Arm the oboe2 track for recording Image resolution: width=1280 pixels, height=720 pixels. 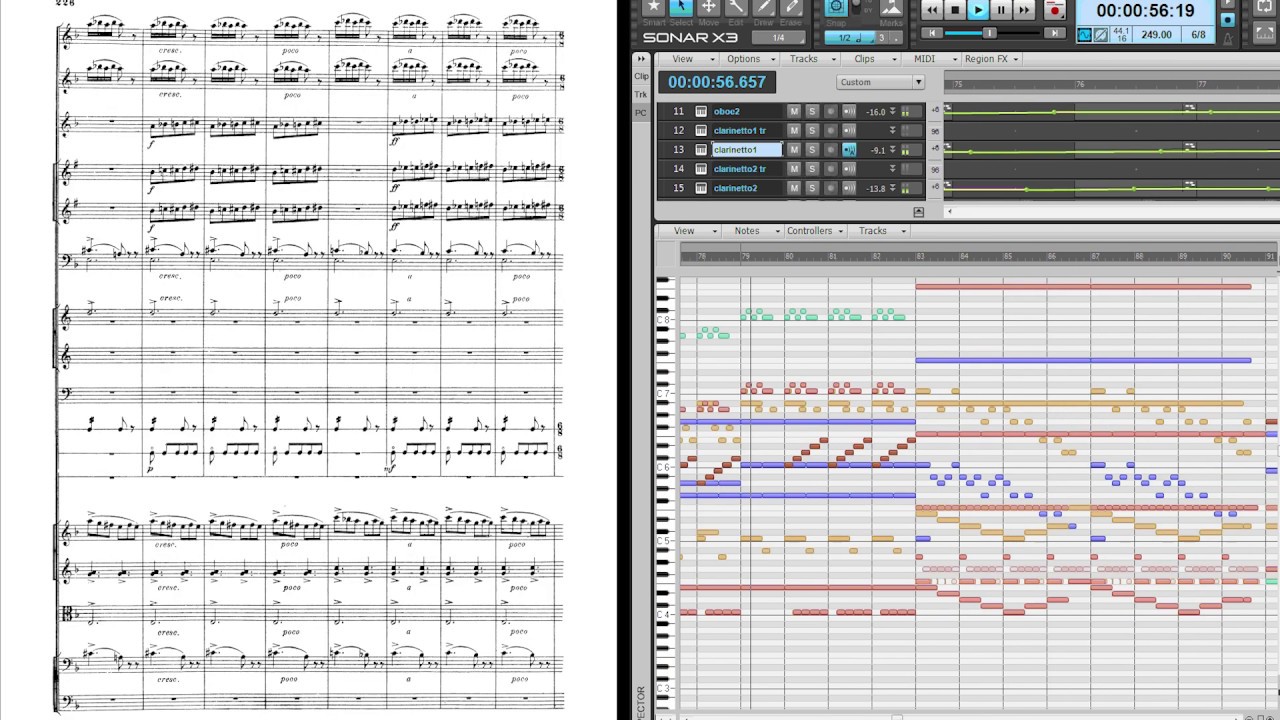pyautogui.click(x=830, y=111)
